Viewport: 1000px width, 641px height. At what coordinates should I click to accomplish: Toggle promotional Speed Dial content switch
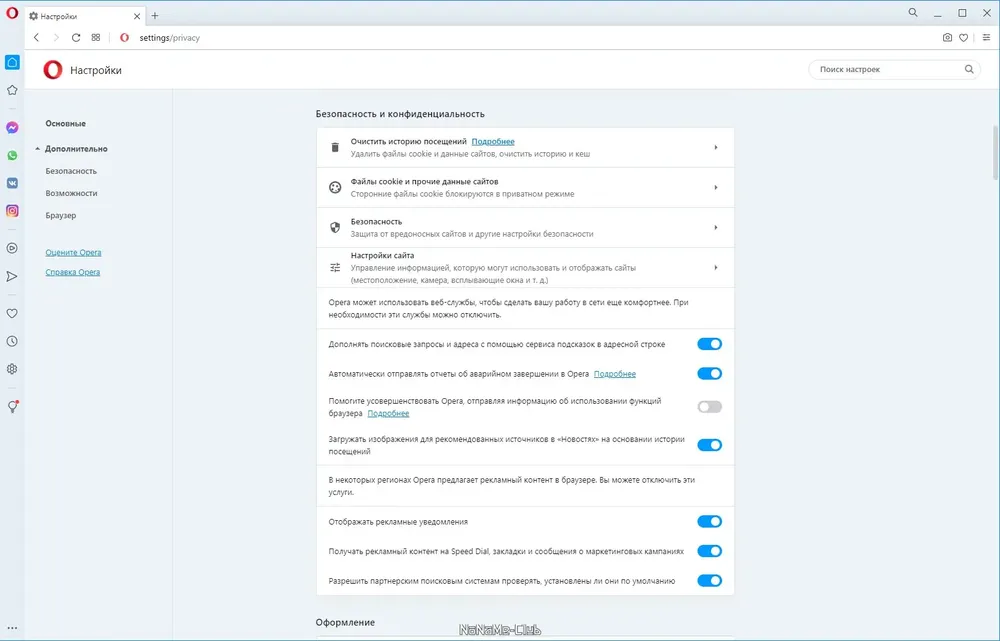pyautogui.click(x=709, y=551)
